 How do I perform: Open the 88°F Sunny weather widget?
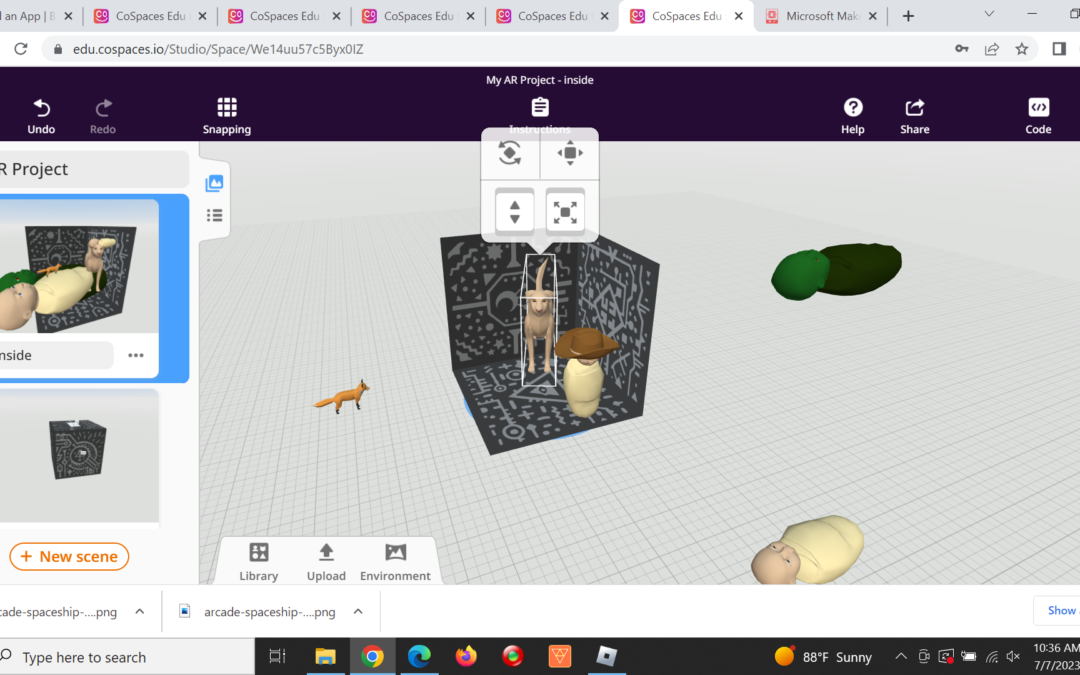[823, 657]
